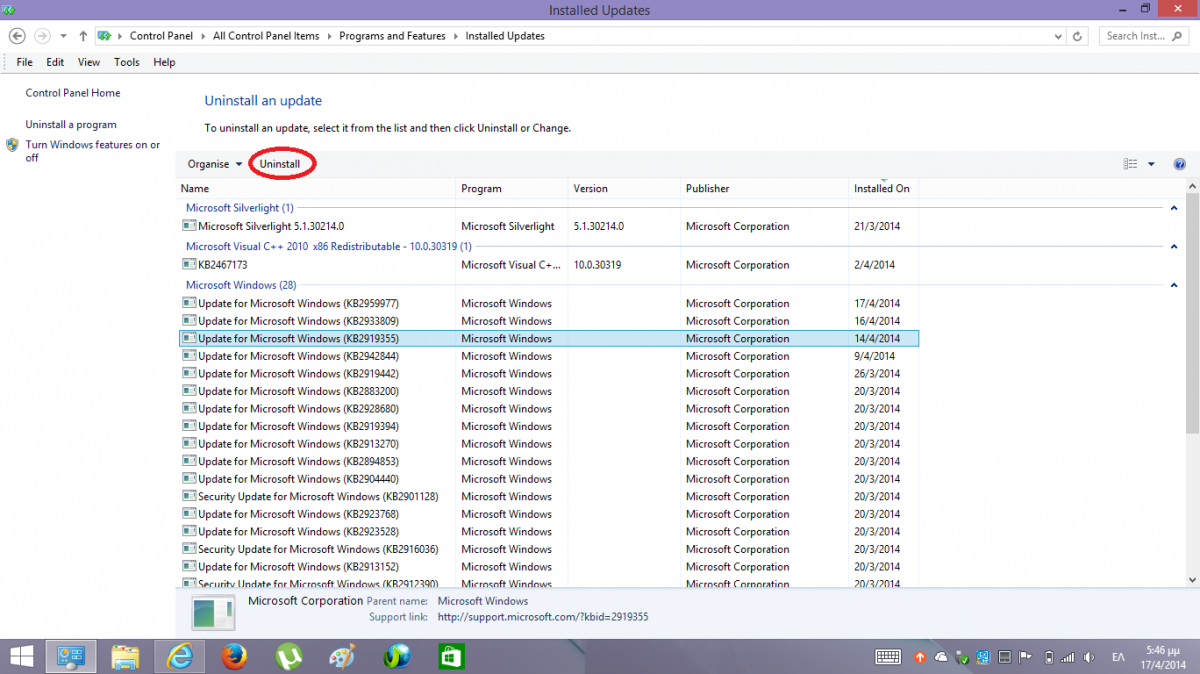This screenshot has height=674, width=1200.
Task: Select Update for Microsoft Windows (KB2933809)
Action: click(548, 321)
